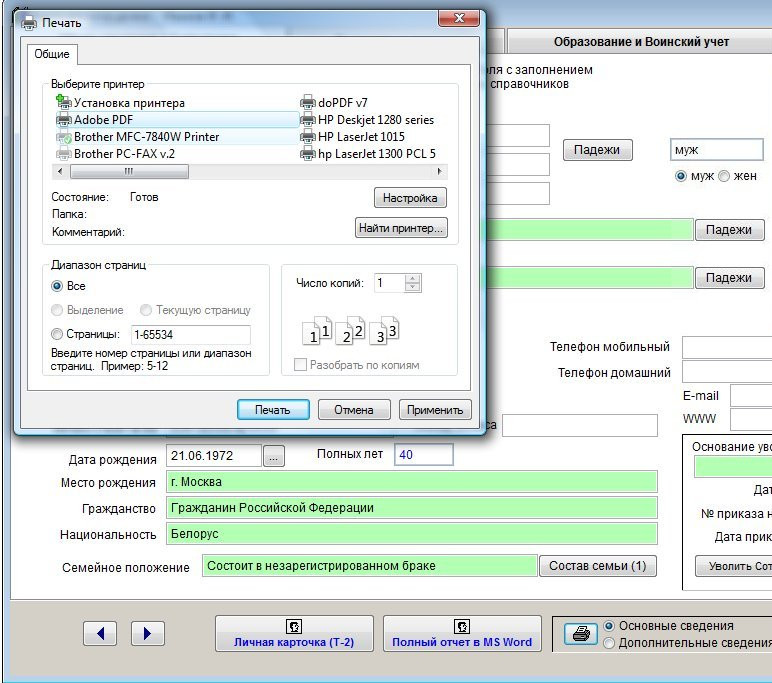The image size is (772, 683).
Task: Open the Состав семьи (1) list
Action: [598, 566]
